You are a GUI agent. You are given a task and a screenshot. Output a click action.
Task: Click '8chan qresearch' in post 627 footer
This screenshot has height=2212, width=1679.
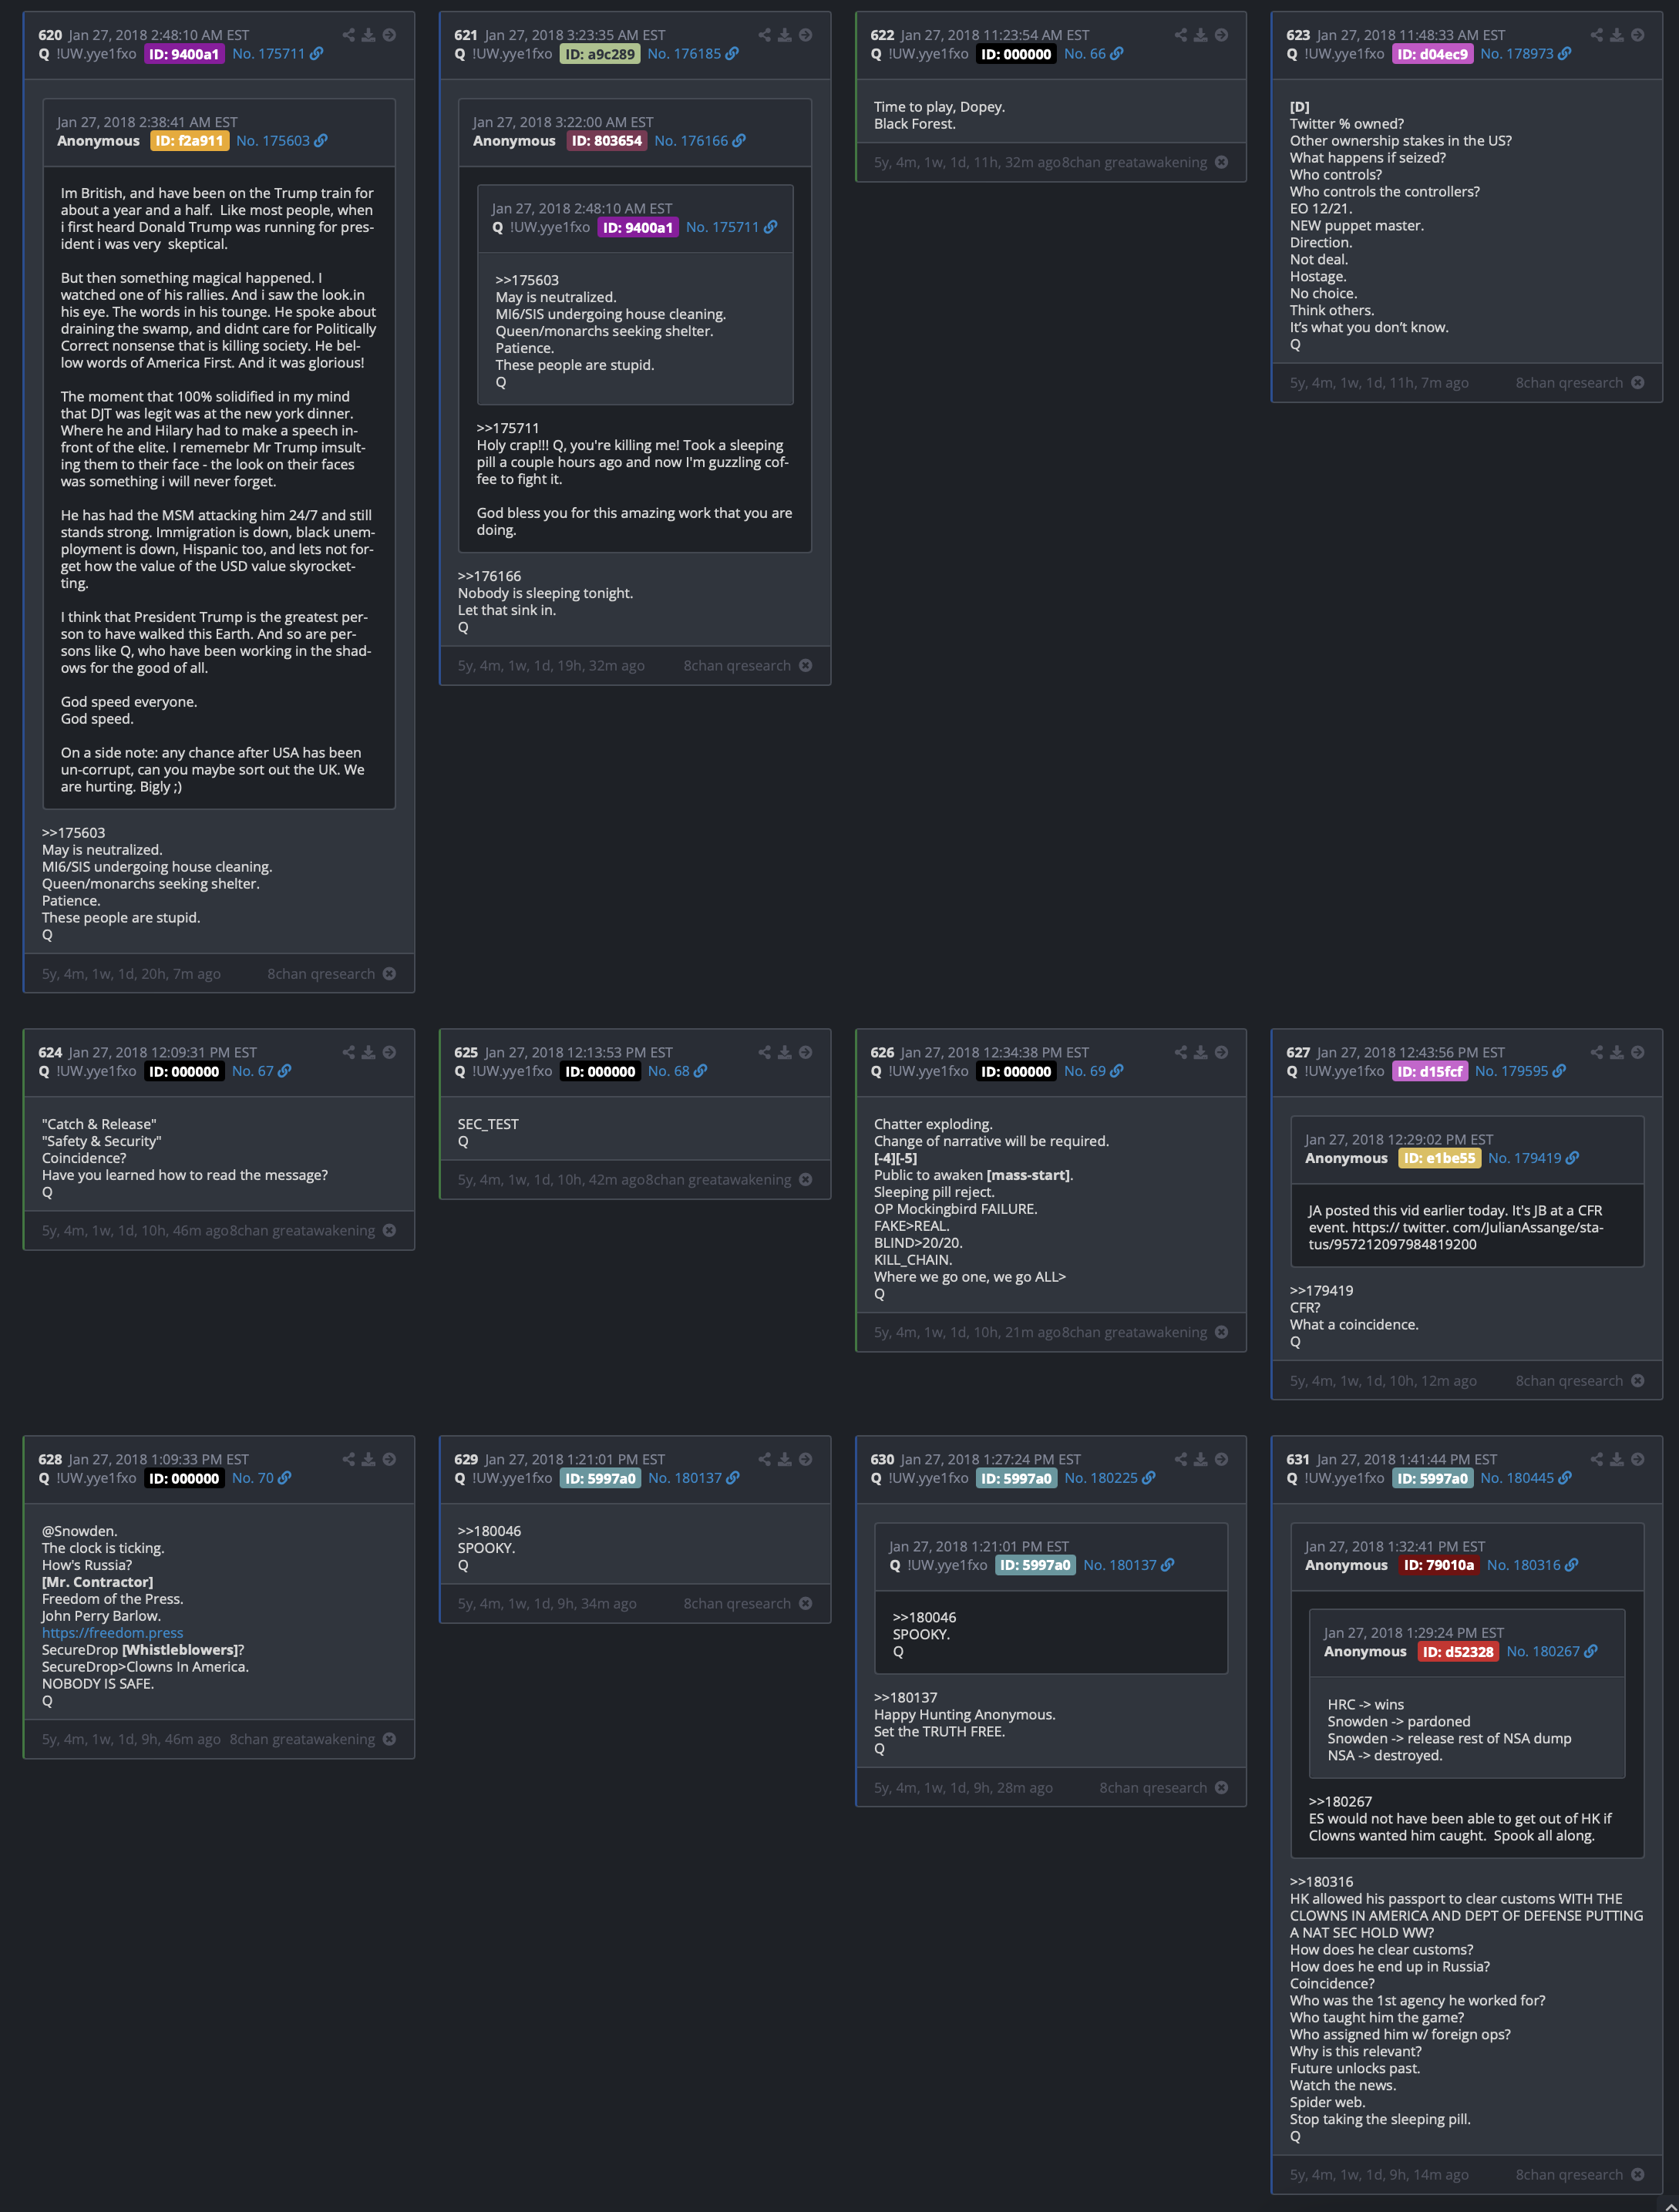coord(1569,1381)
